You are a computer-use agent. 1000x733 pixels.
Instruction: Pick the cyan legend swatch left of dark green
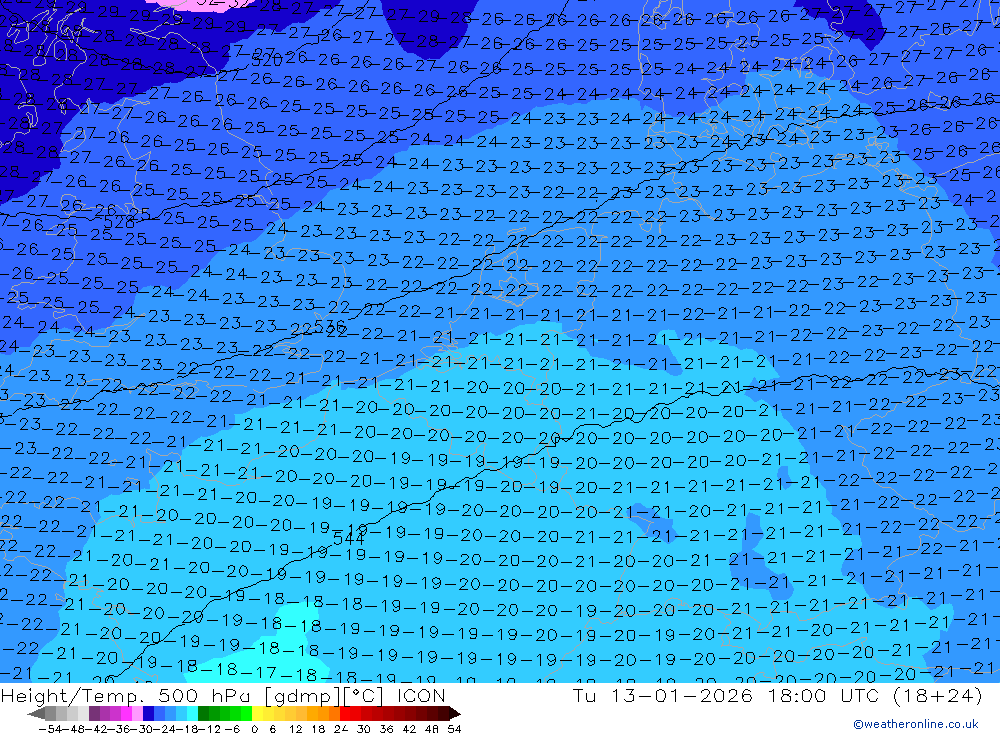192,713
